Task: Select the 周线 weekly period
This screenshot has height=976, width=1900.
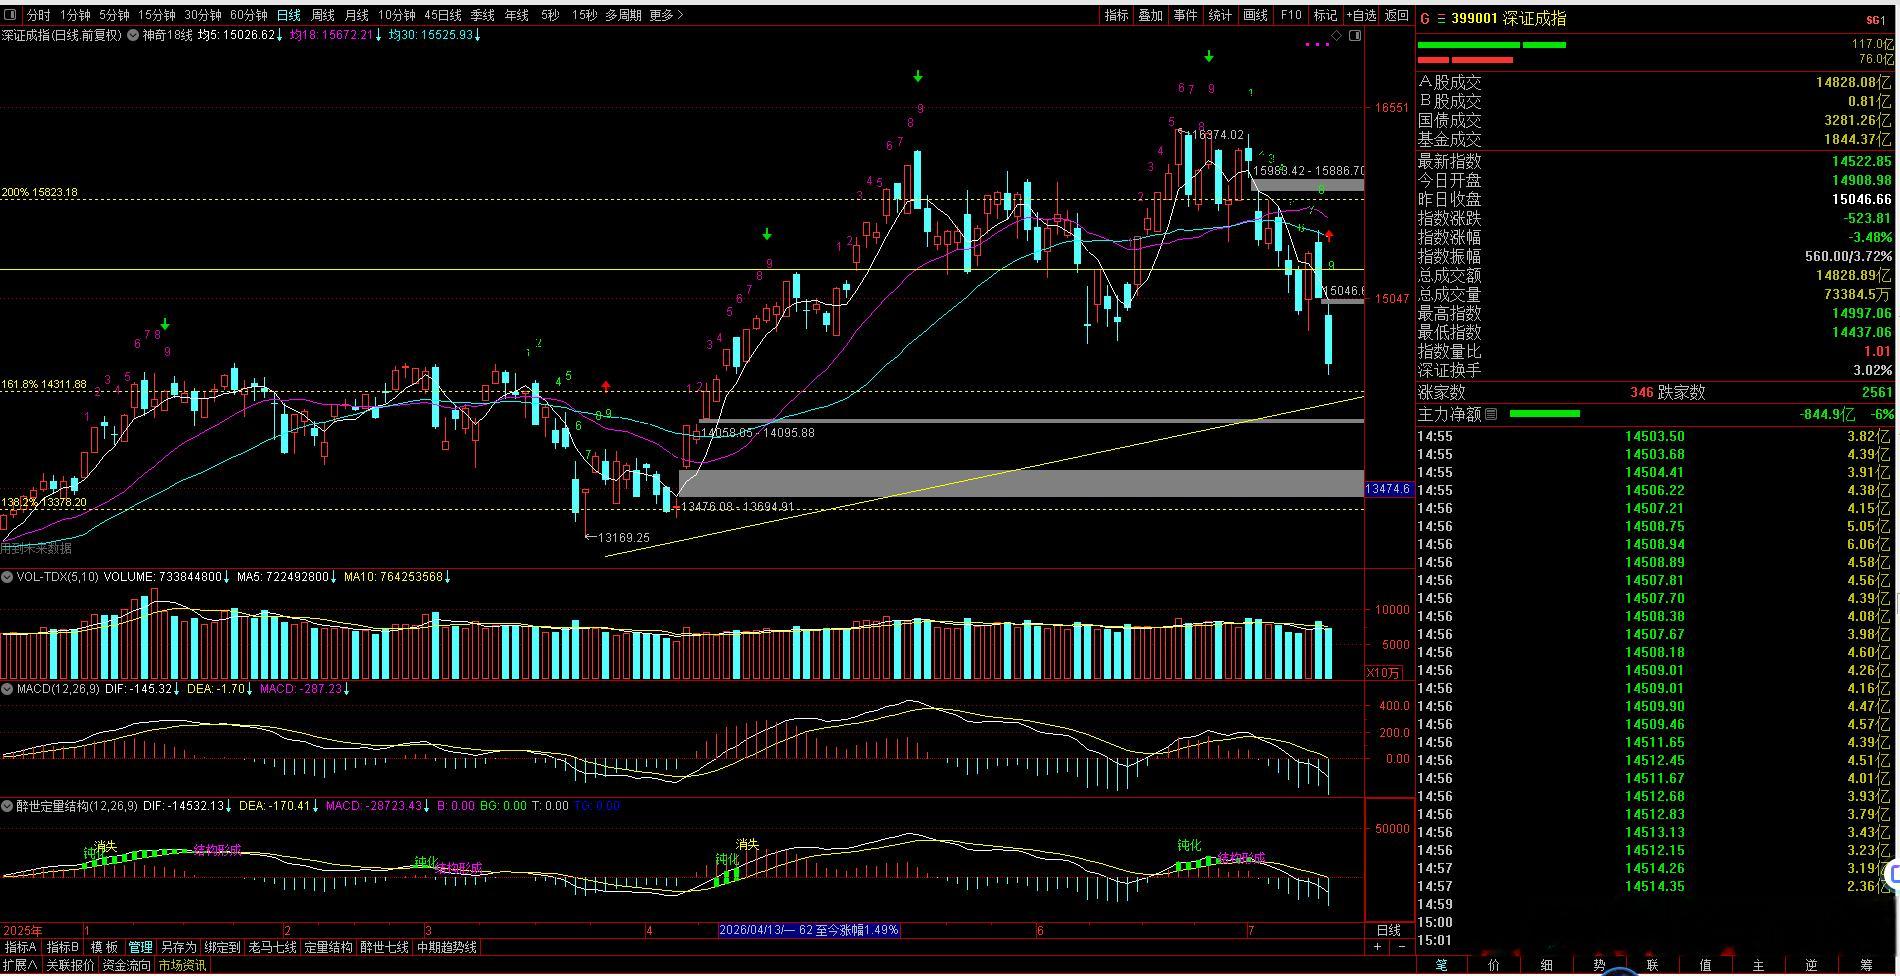Action: 322,15
